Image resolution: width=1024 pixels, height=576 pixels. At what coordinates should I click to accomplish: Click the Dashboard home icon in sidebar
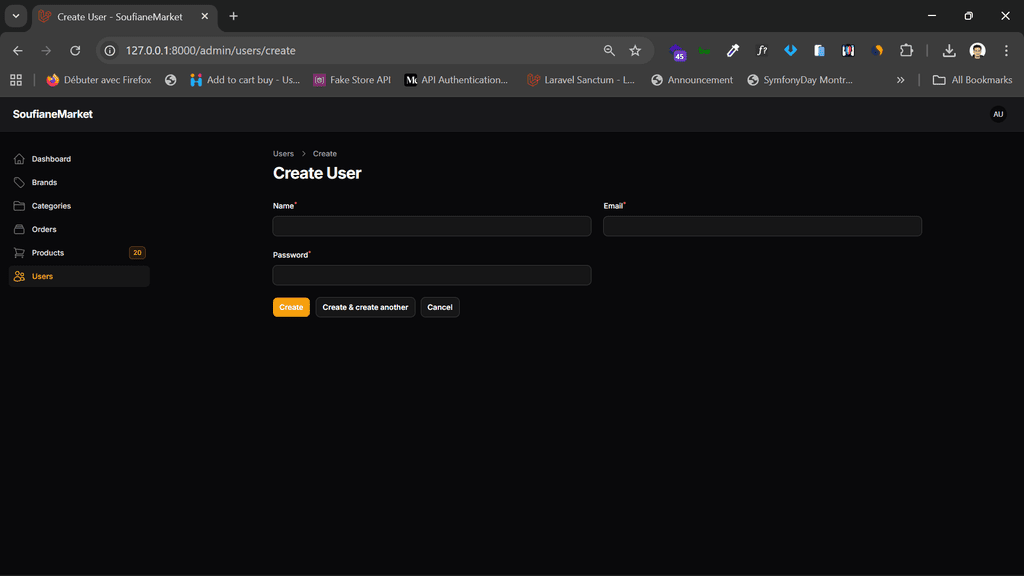click(19, 159)
